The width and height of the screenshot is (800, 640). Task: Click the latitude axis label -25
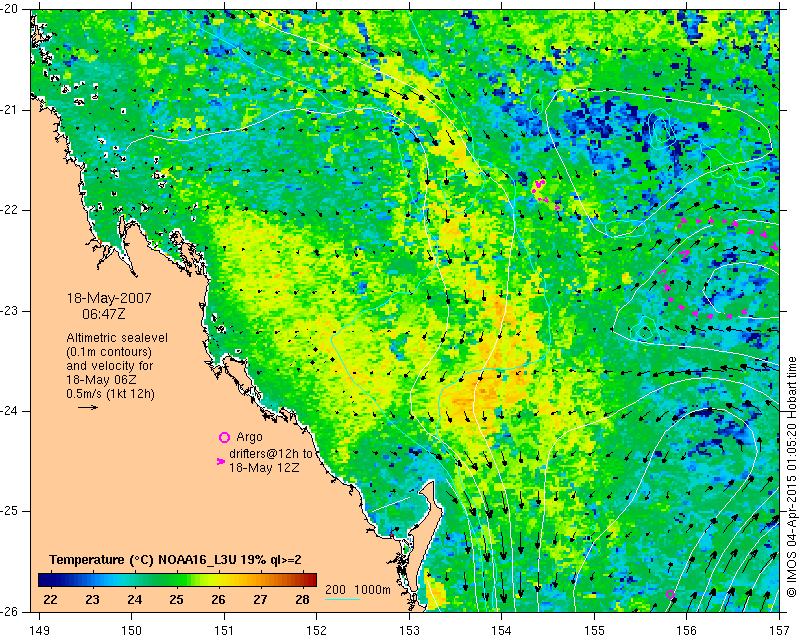[x=9, y=511]
